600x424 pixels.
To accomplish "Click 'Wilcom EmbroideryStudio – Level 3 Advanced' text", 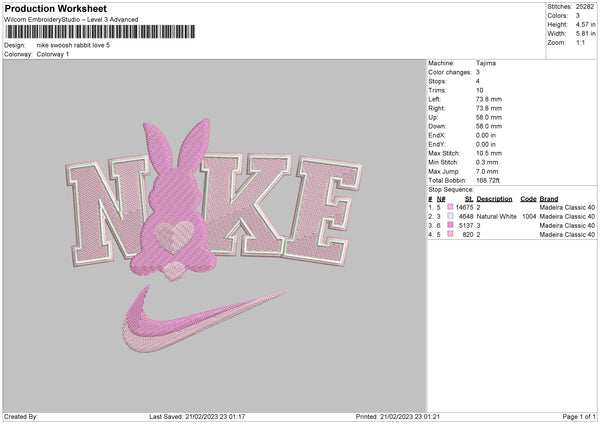I will [71, 20].
